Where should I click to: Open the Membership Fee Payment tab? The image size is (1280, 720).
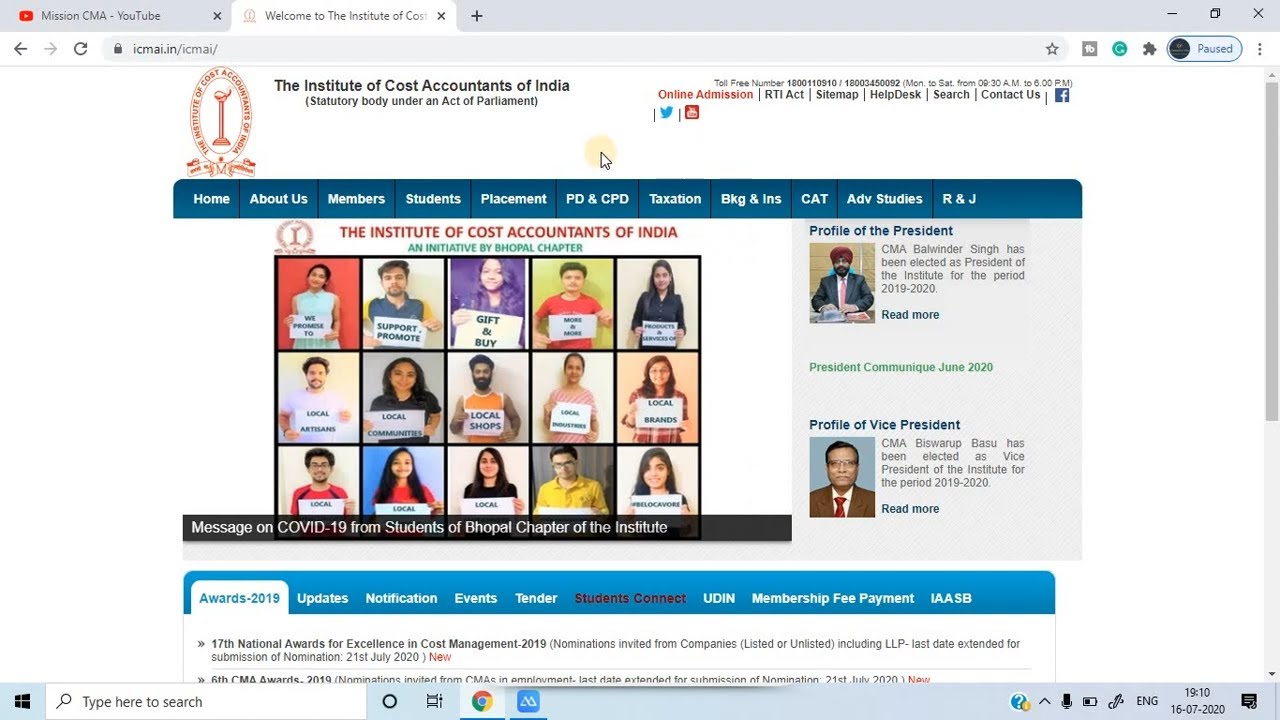tap(833, 598)
